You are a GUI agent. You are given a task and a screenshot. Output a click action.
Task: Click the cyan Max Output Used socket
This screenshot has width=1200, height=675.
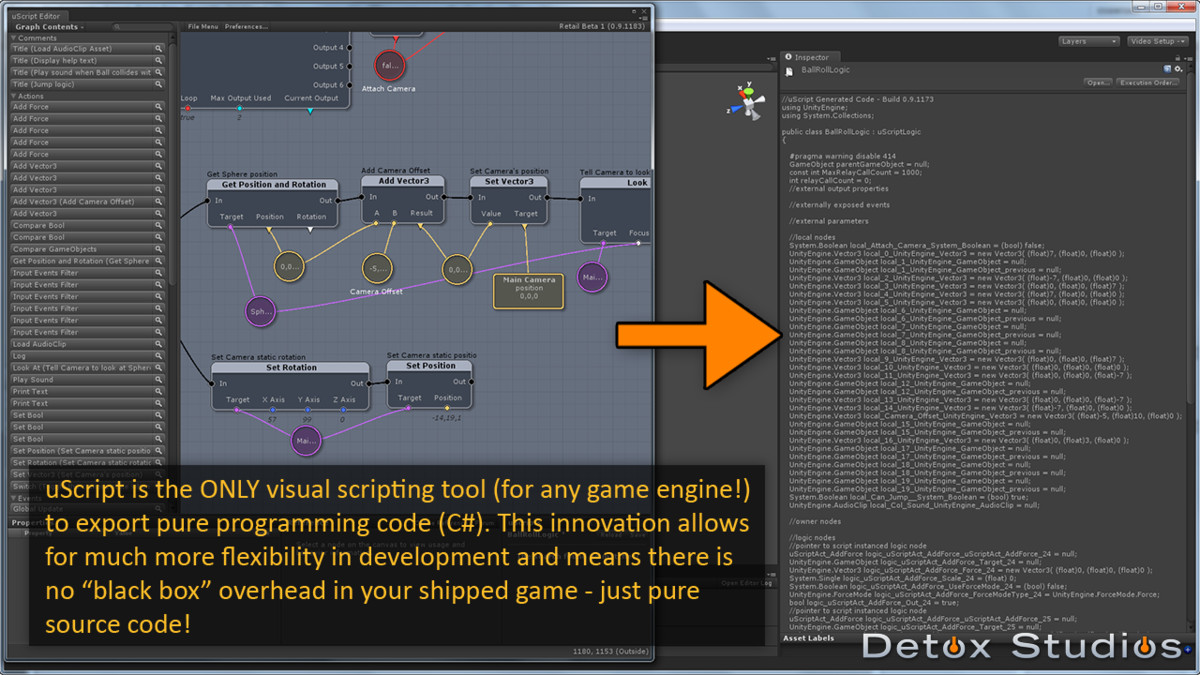click(240, 109)
